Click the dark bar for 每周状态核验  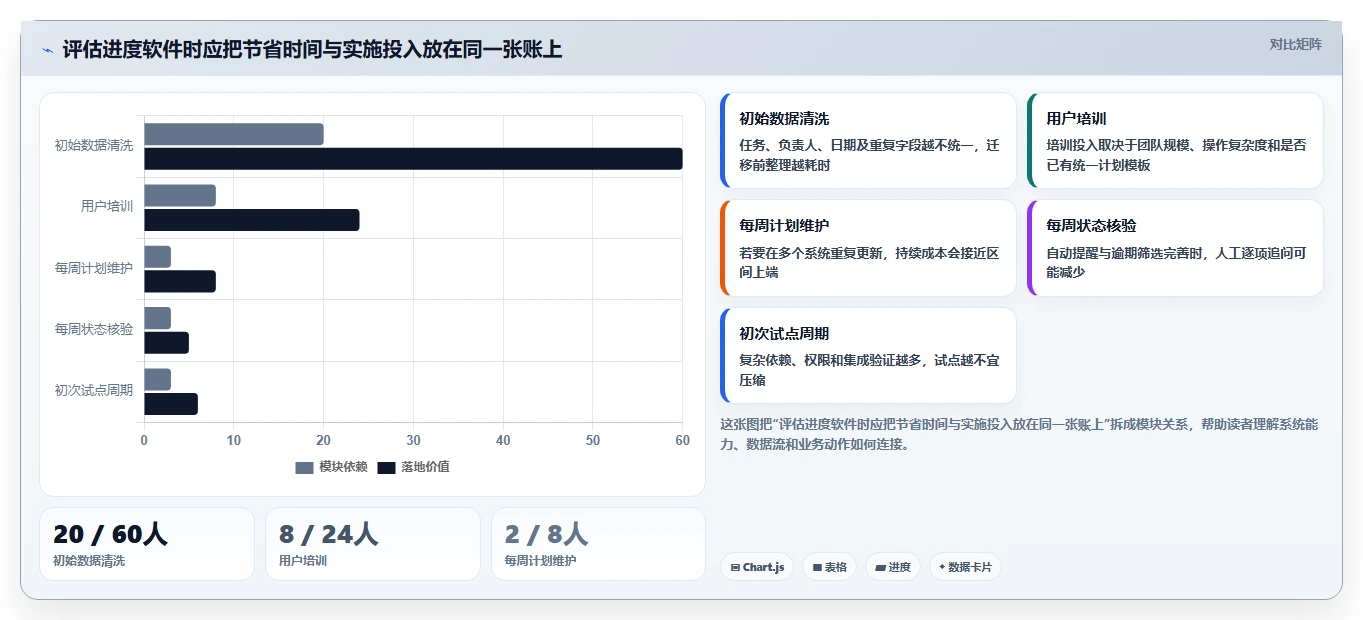(x=166, y=343)
